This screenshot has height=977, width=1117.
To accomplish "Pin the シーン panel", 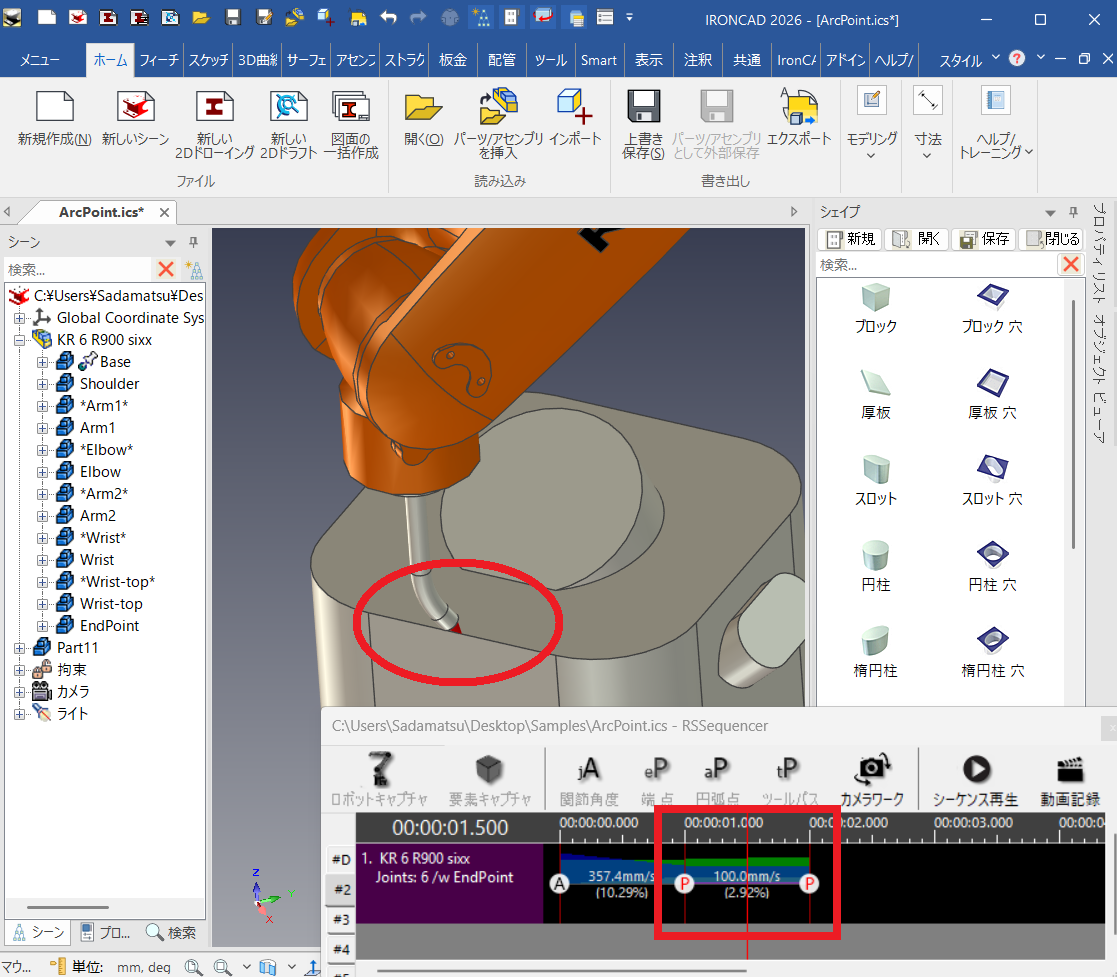I will click(193, 242).
